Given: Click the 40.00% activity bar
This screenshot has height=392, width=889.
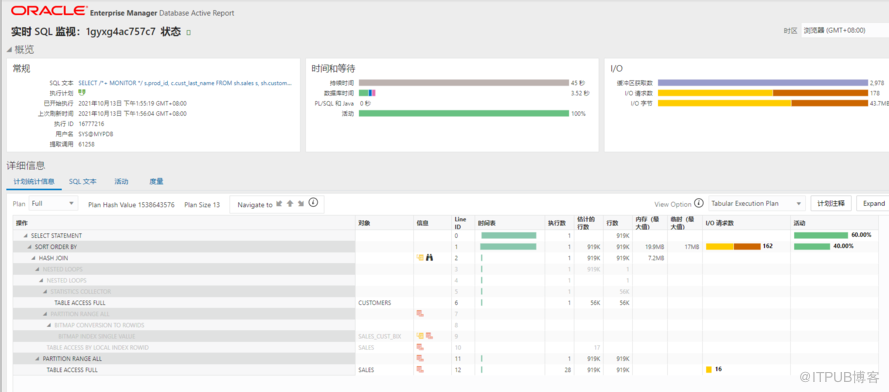Looking at the screenshot, I should pyautogui.click(x=812, y=246).
